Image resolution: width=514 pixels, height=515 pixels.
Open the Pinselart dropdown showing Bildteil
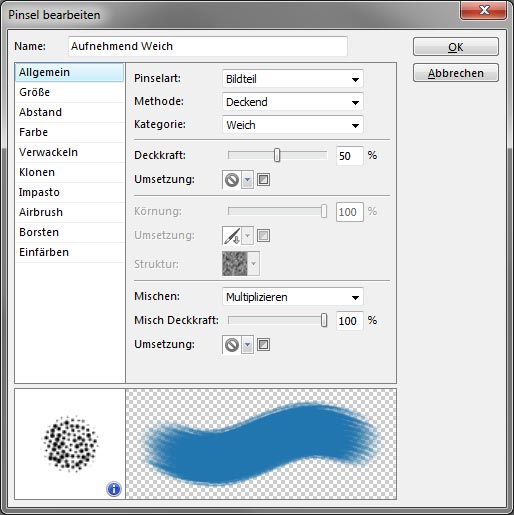coord(292,79)
